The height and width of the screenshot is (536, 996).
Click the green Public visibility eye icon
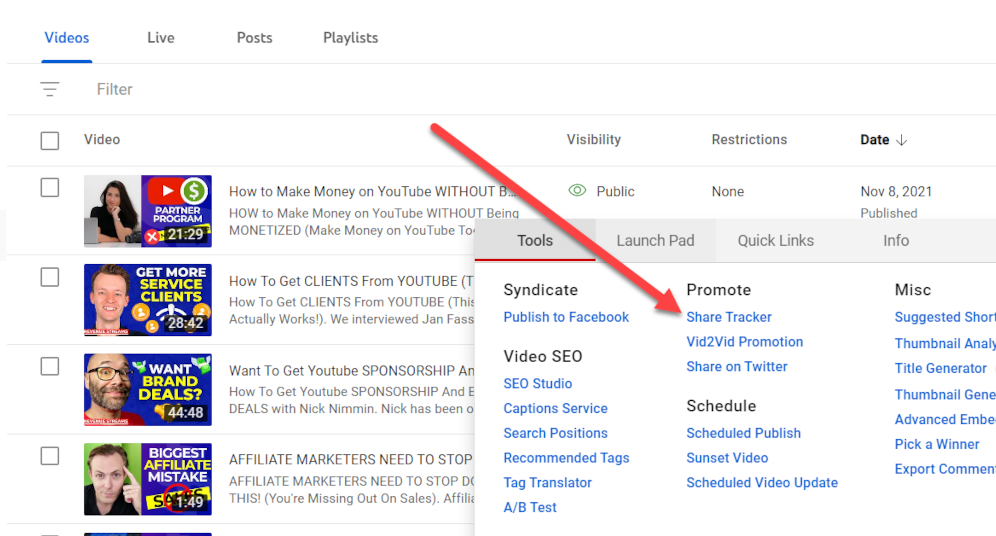[x=576, y=191]
